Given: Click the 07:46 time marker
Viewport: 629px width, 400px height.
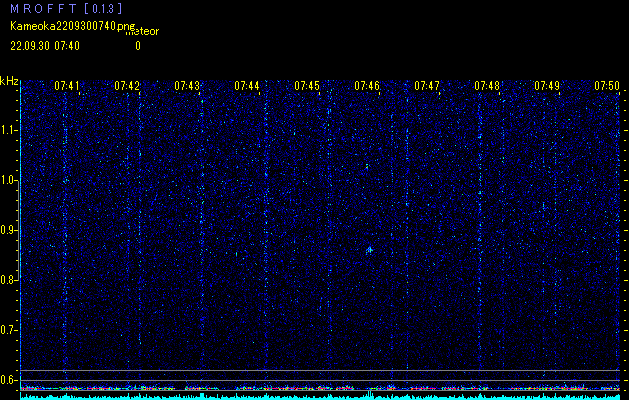Looking at the screenshot, I should pos(367,85).
